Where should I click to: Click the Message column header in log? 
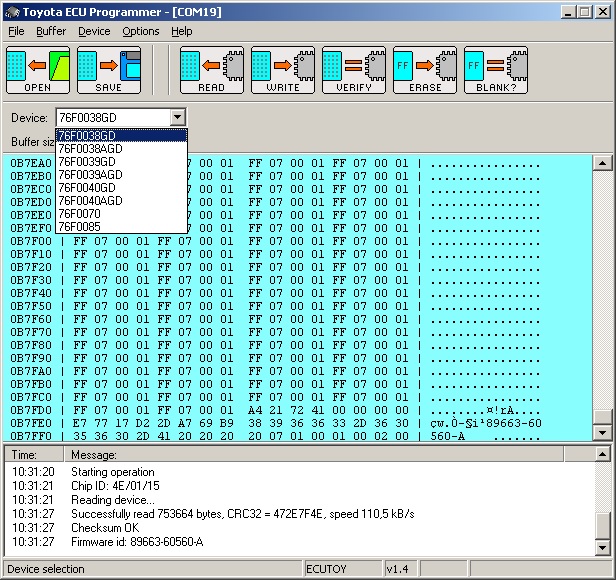tap(95, 455)
